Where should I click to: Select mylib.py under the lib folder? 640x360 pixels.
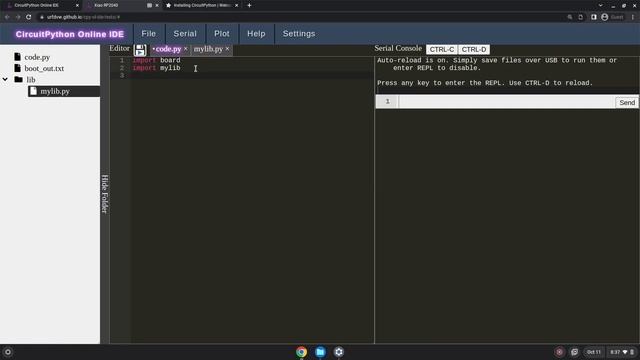pyautogui.click(x=55, y=91)
